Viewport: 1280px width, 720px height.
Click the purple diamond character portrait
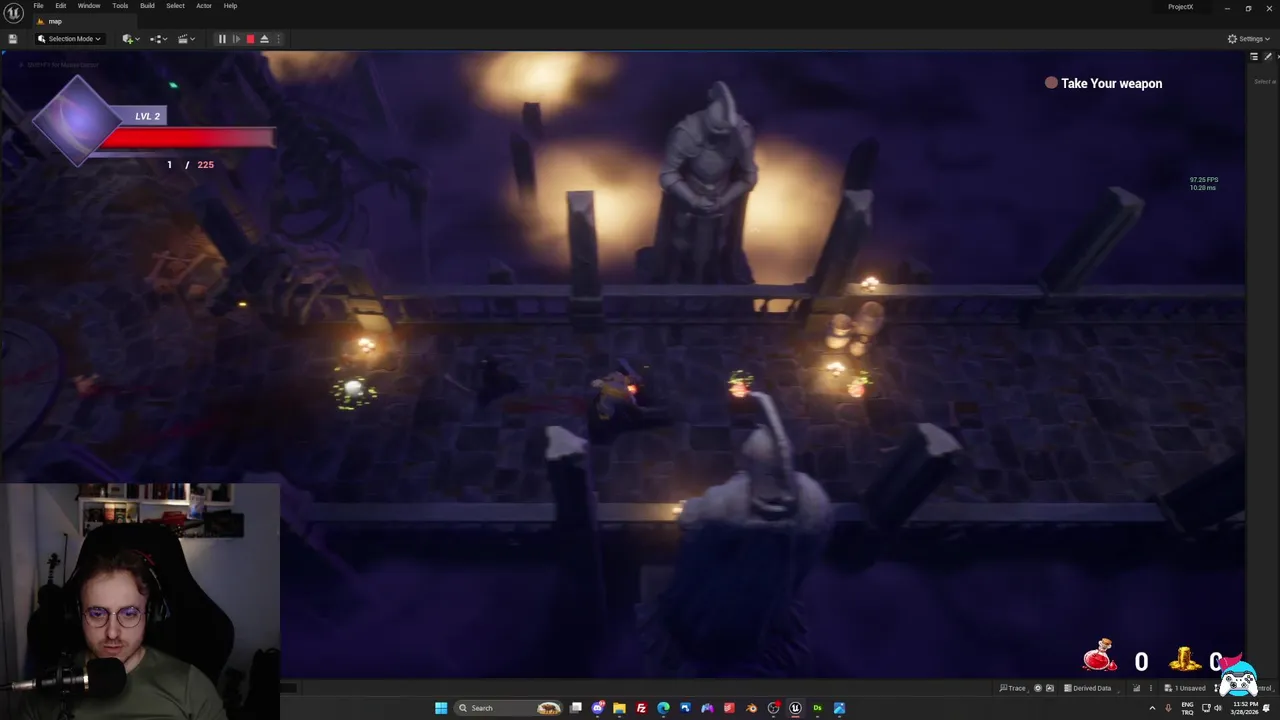click(x=78, y=119)
